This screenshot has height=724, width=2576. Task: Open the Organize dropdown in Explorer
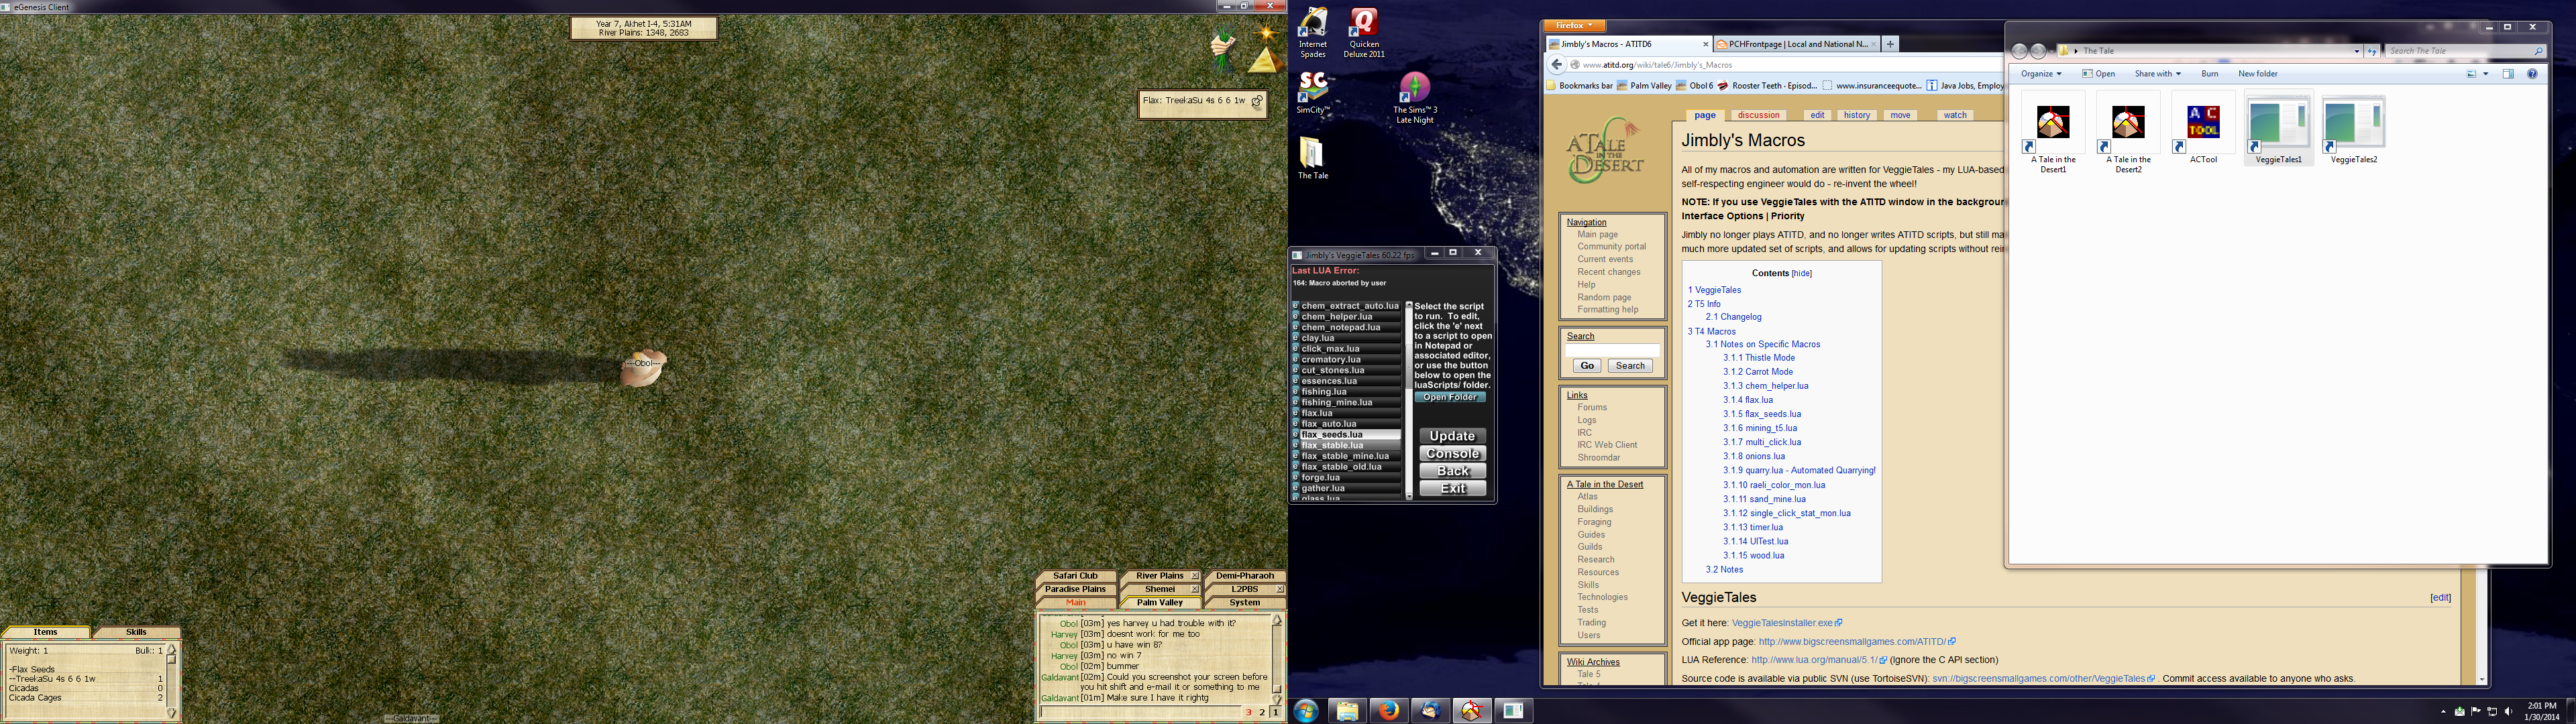(x=2040, y=74)
